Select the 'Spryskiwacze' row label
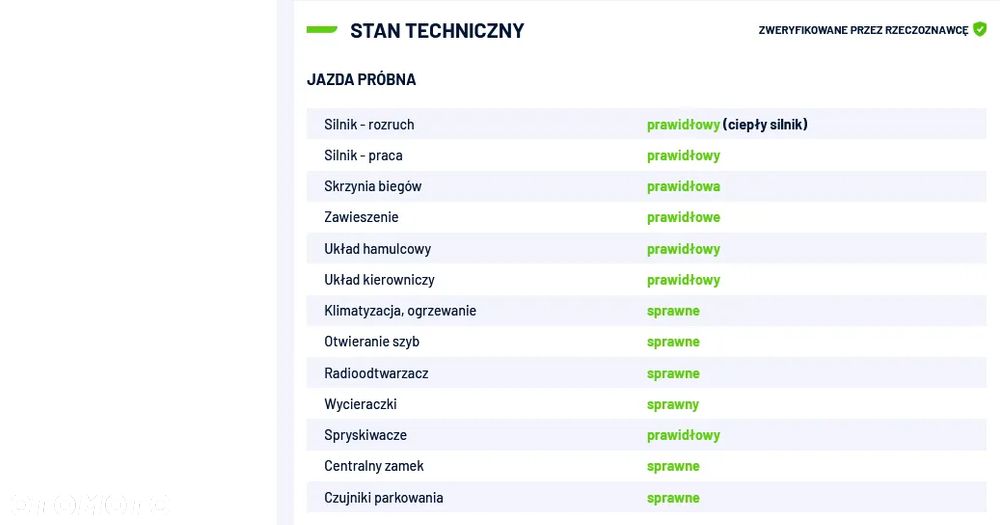The height and width of the screenshot is (525, 1000). (x=365, y=435)
